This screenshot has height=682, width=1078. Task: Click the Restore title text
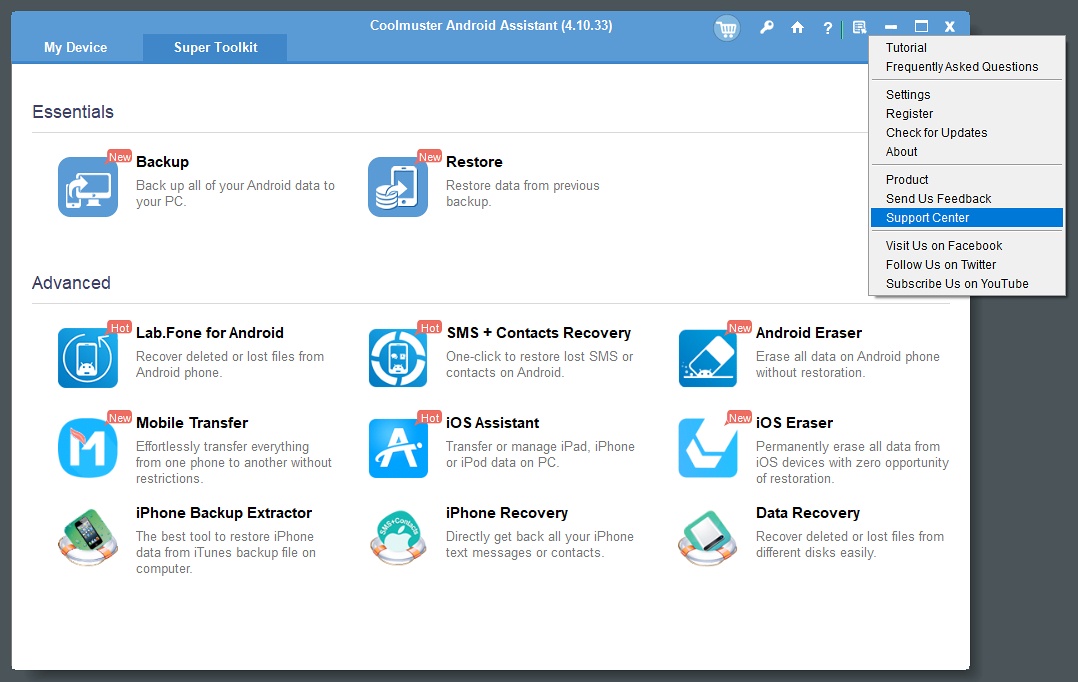474,162
